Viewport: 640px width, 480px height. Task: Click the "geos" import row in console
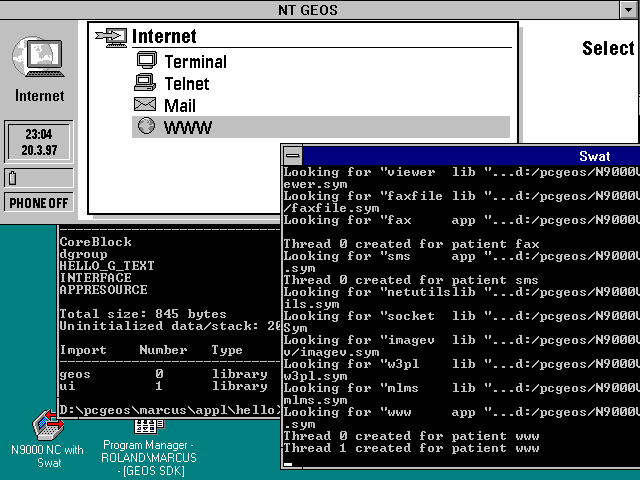(163, 374)
